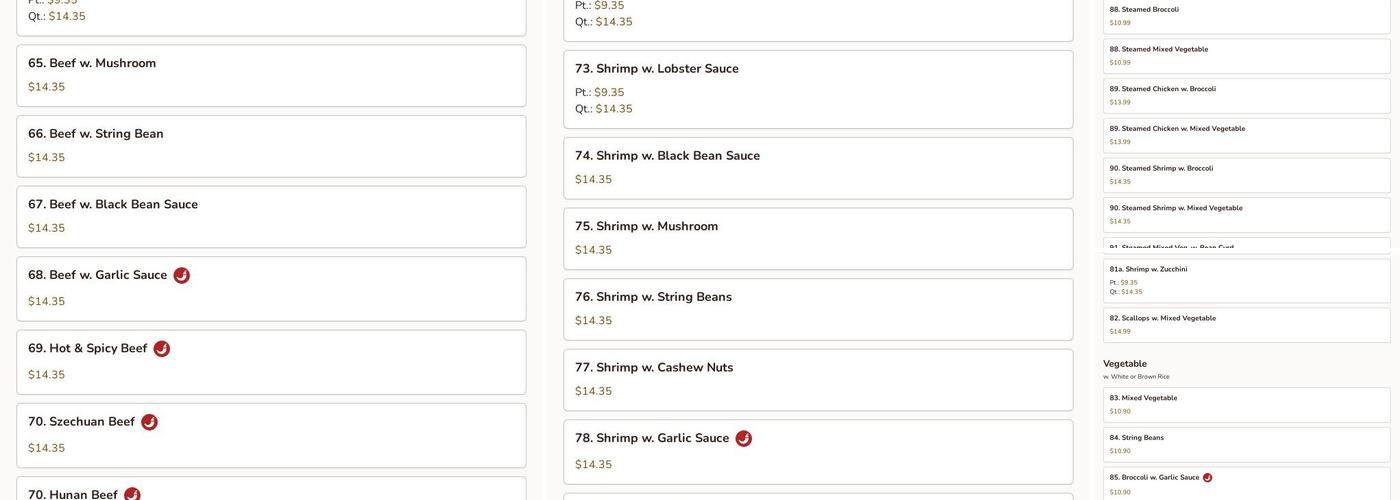Click spicy pepper icon beside Hot & Spicy Beef

pyautogui.click(x=161, y=349)
